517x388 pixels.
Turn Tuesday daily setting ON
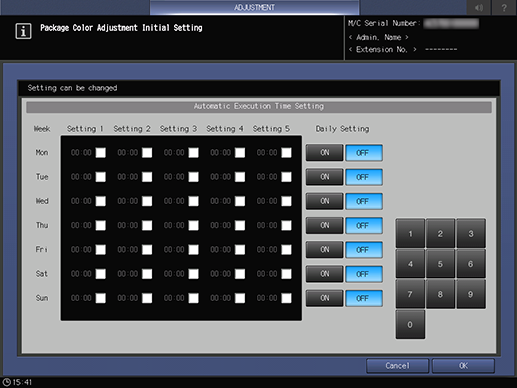click(x=325, y=177)
